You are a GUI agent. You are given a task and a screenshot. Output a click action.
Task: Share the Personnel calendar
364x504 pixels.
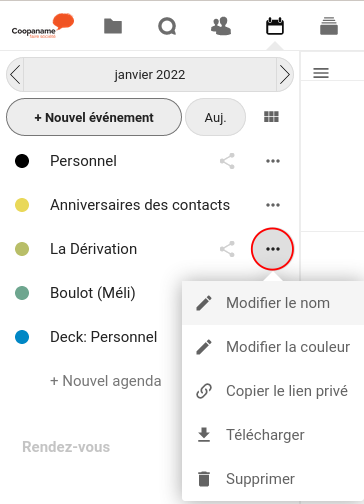227,161
